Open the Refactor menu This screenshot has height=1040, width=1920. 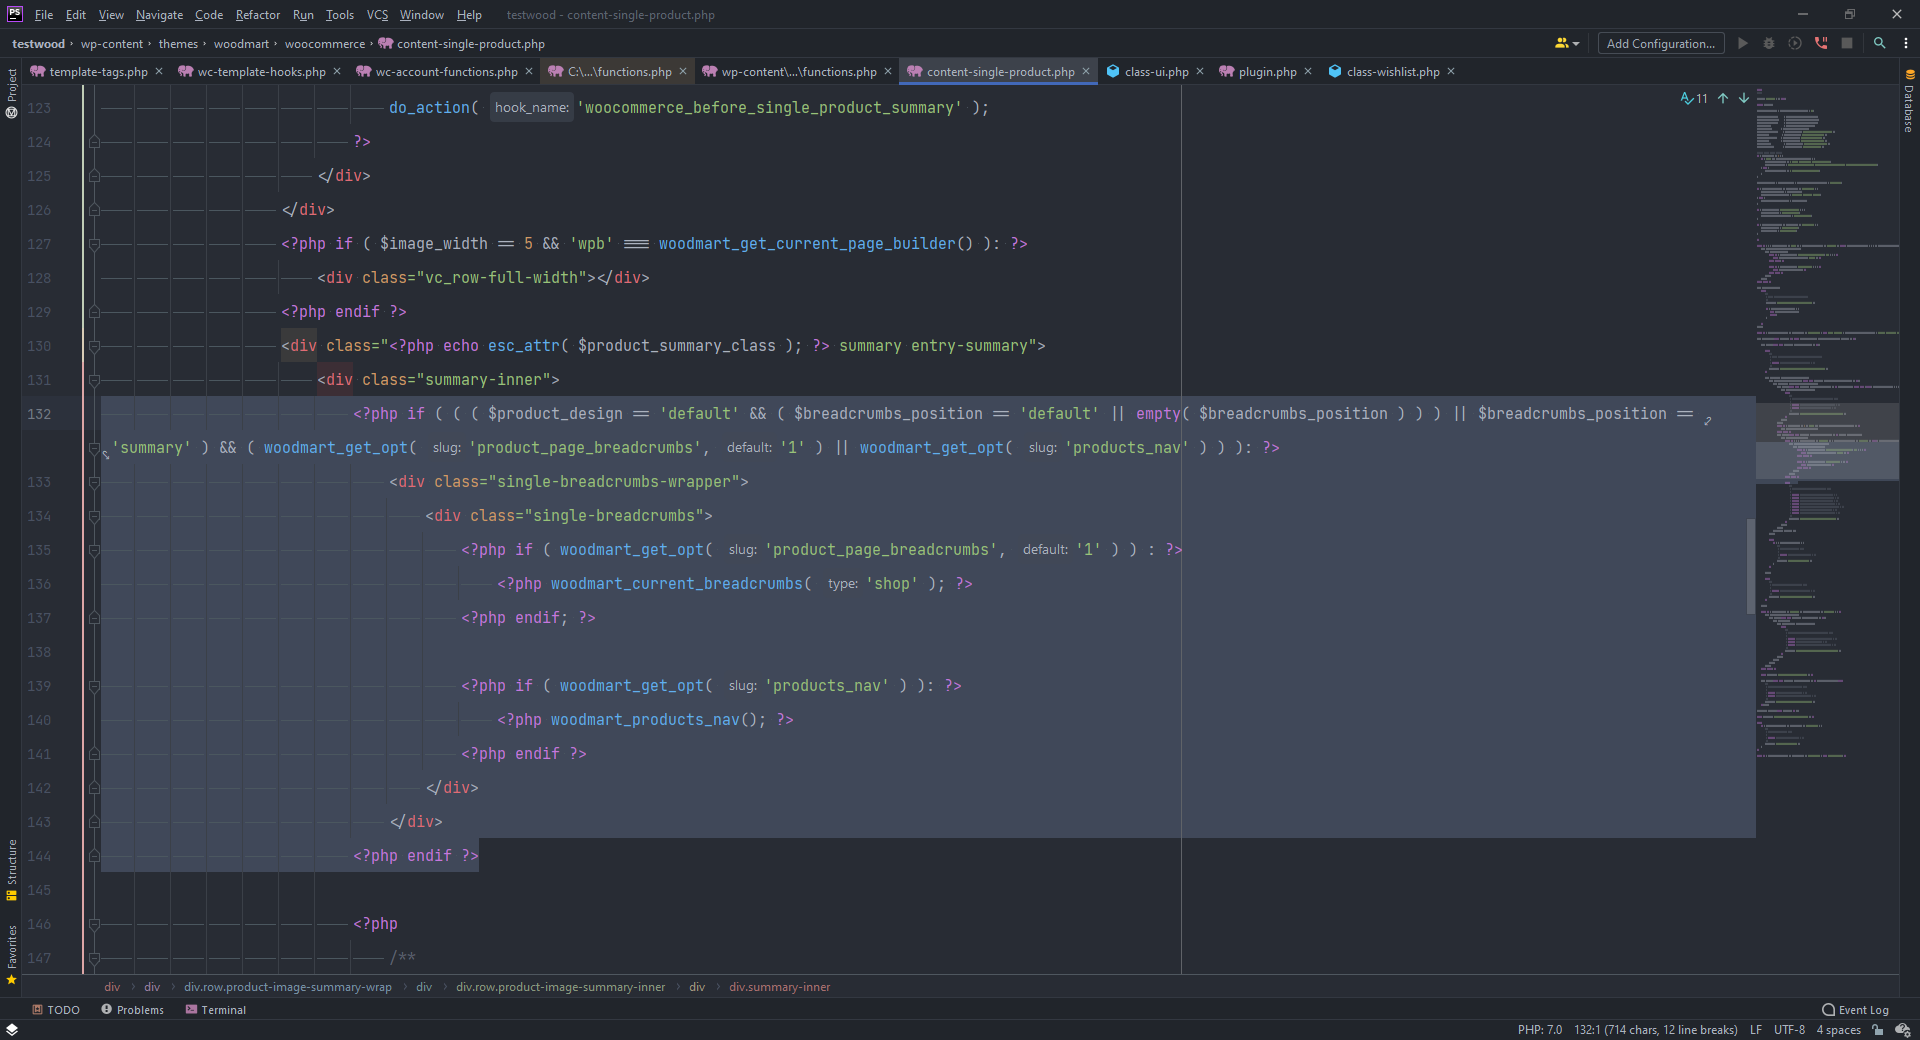tap(257, 15)
